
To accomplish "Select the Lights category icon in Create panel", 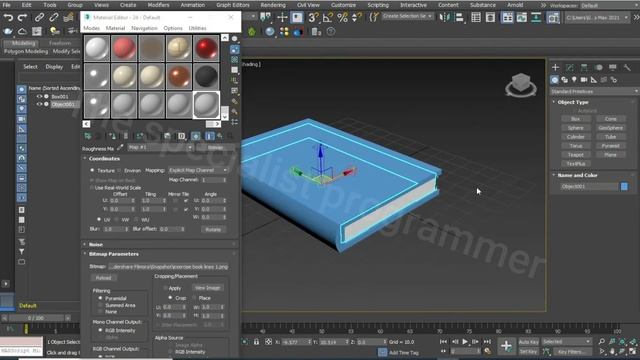I will click(574, 80).
